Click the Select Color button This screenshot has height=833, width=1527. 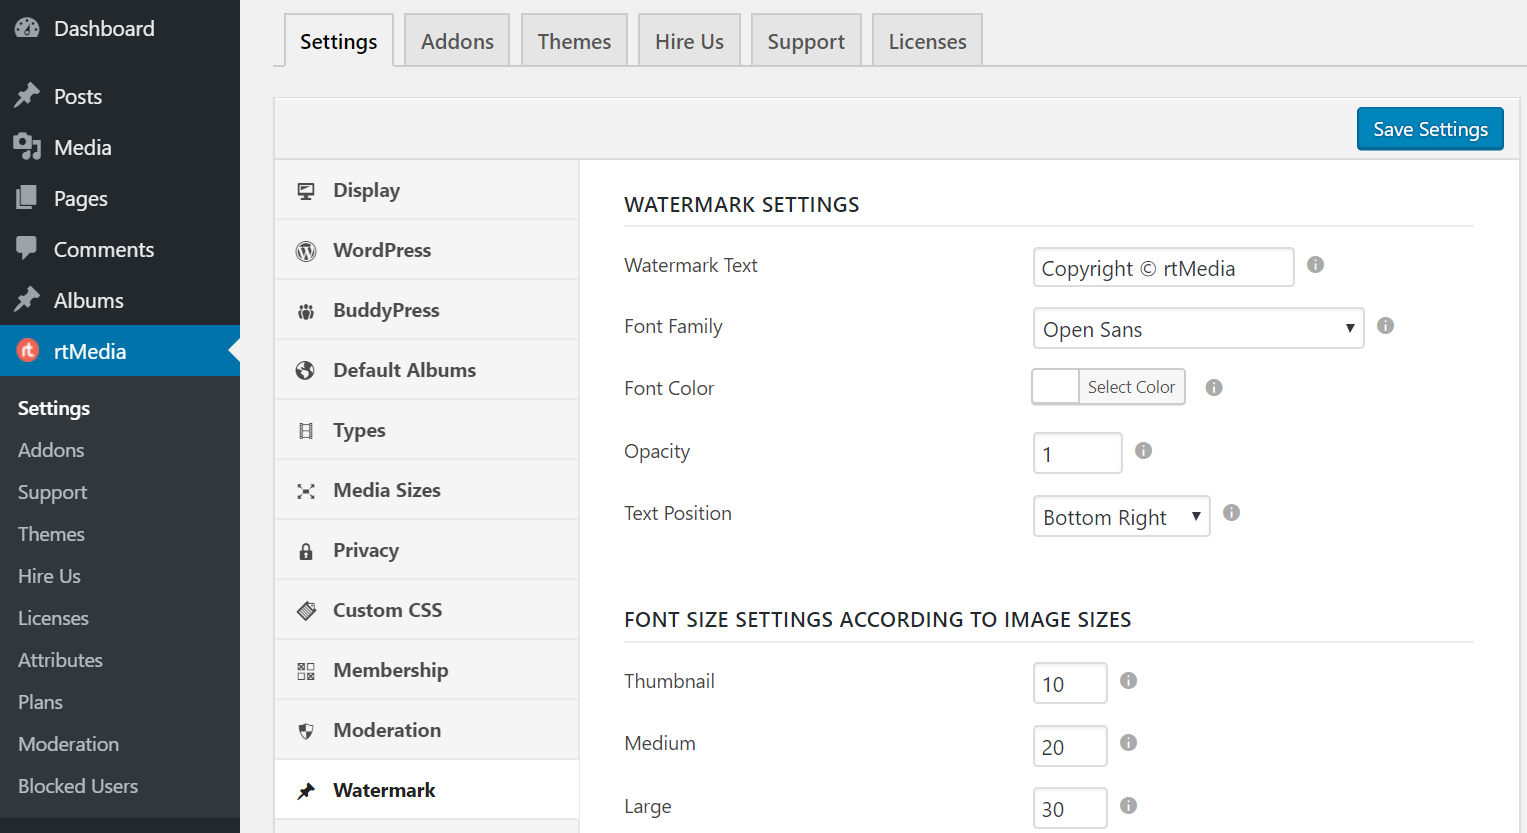click(1131, 387)
